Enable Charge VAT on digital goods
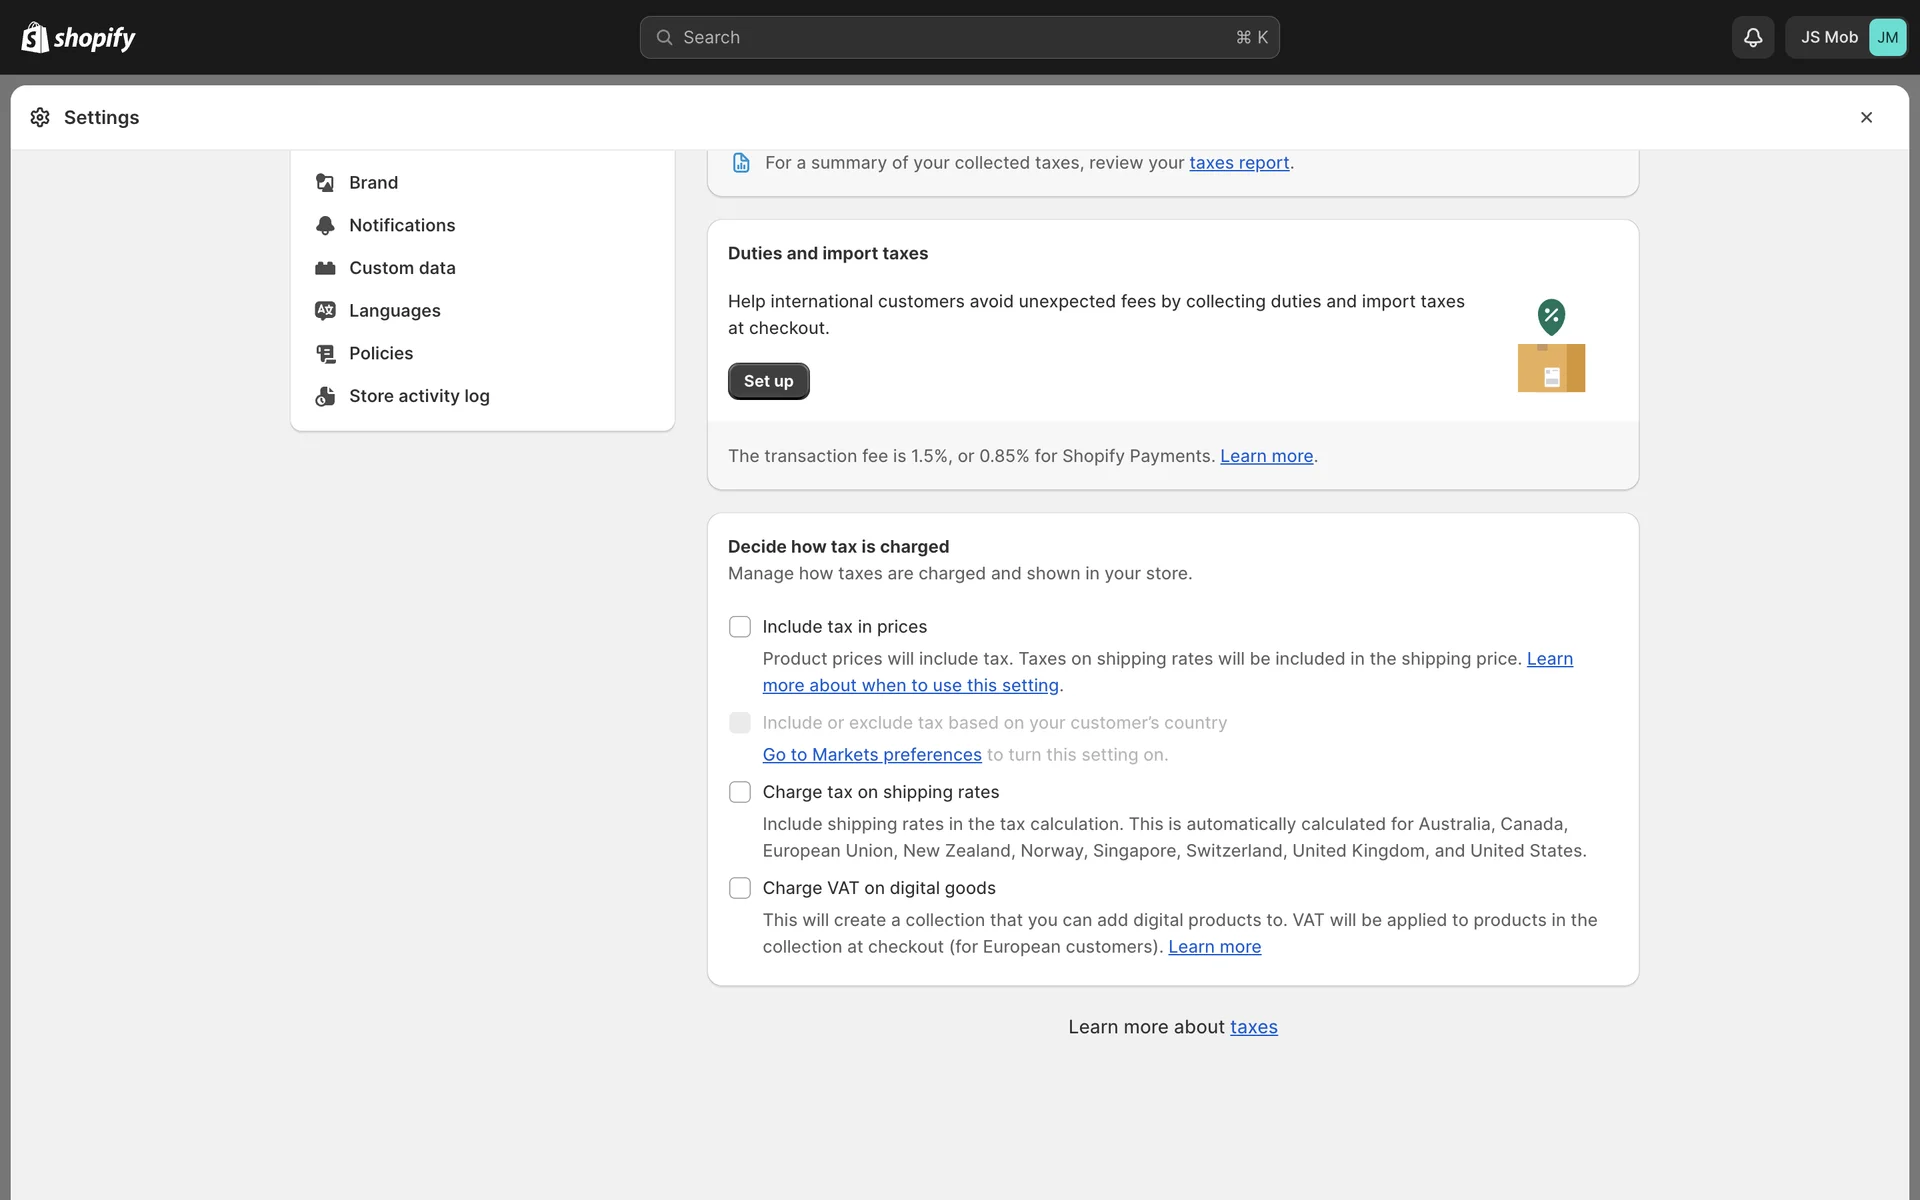Image resolution: width=1920 pixels, height=1200 pixels. tap(740, 888)
